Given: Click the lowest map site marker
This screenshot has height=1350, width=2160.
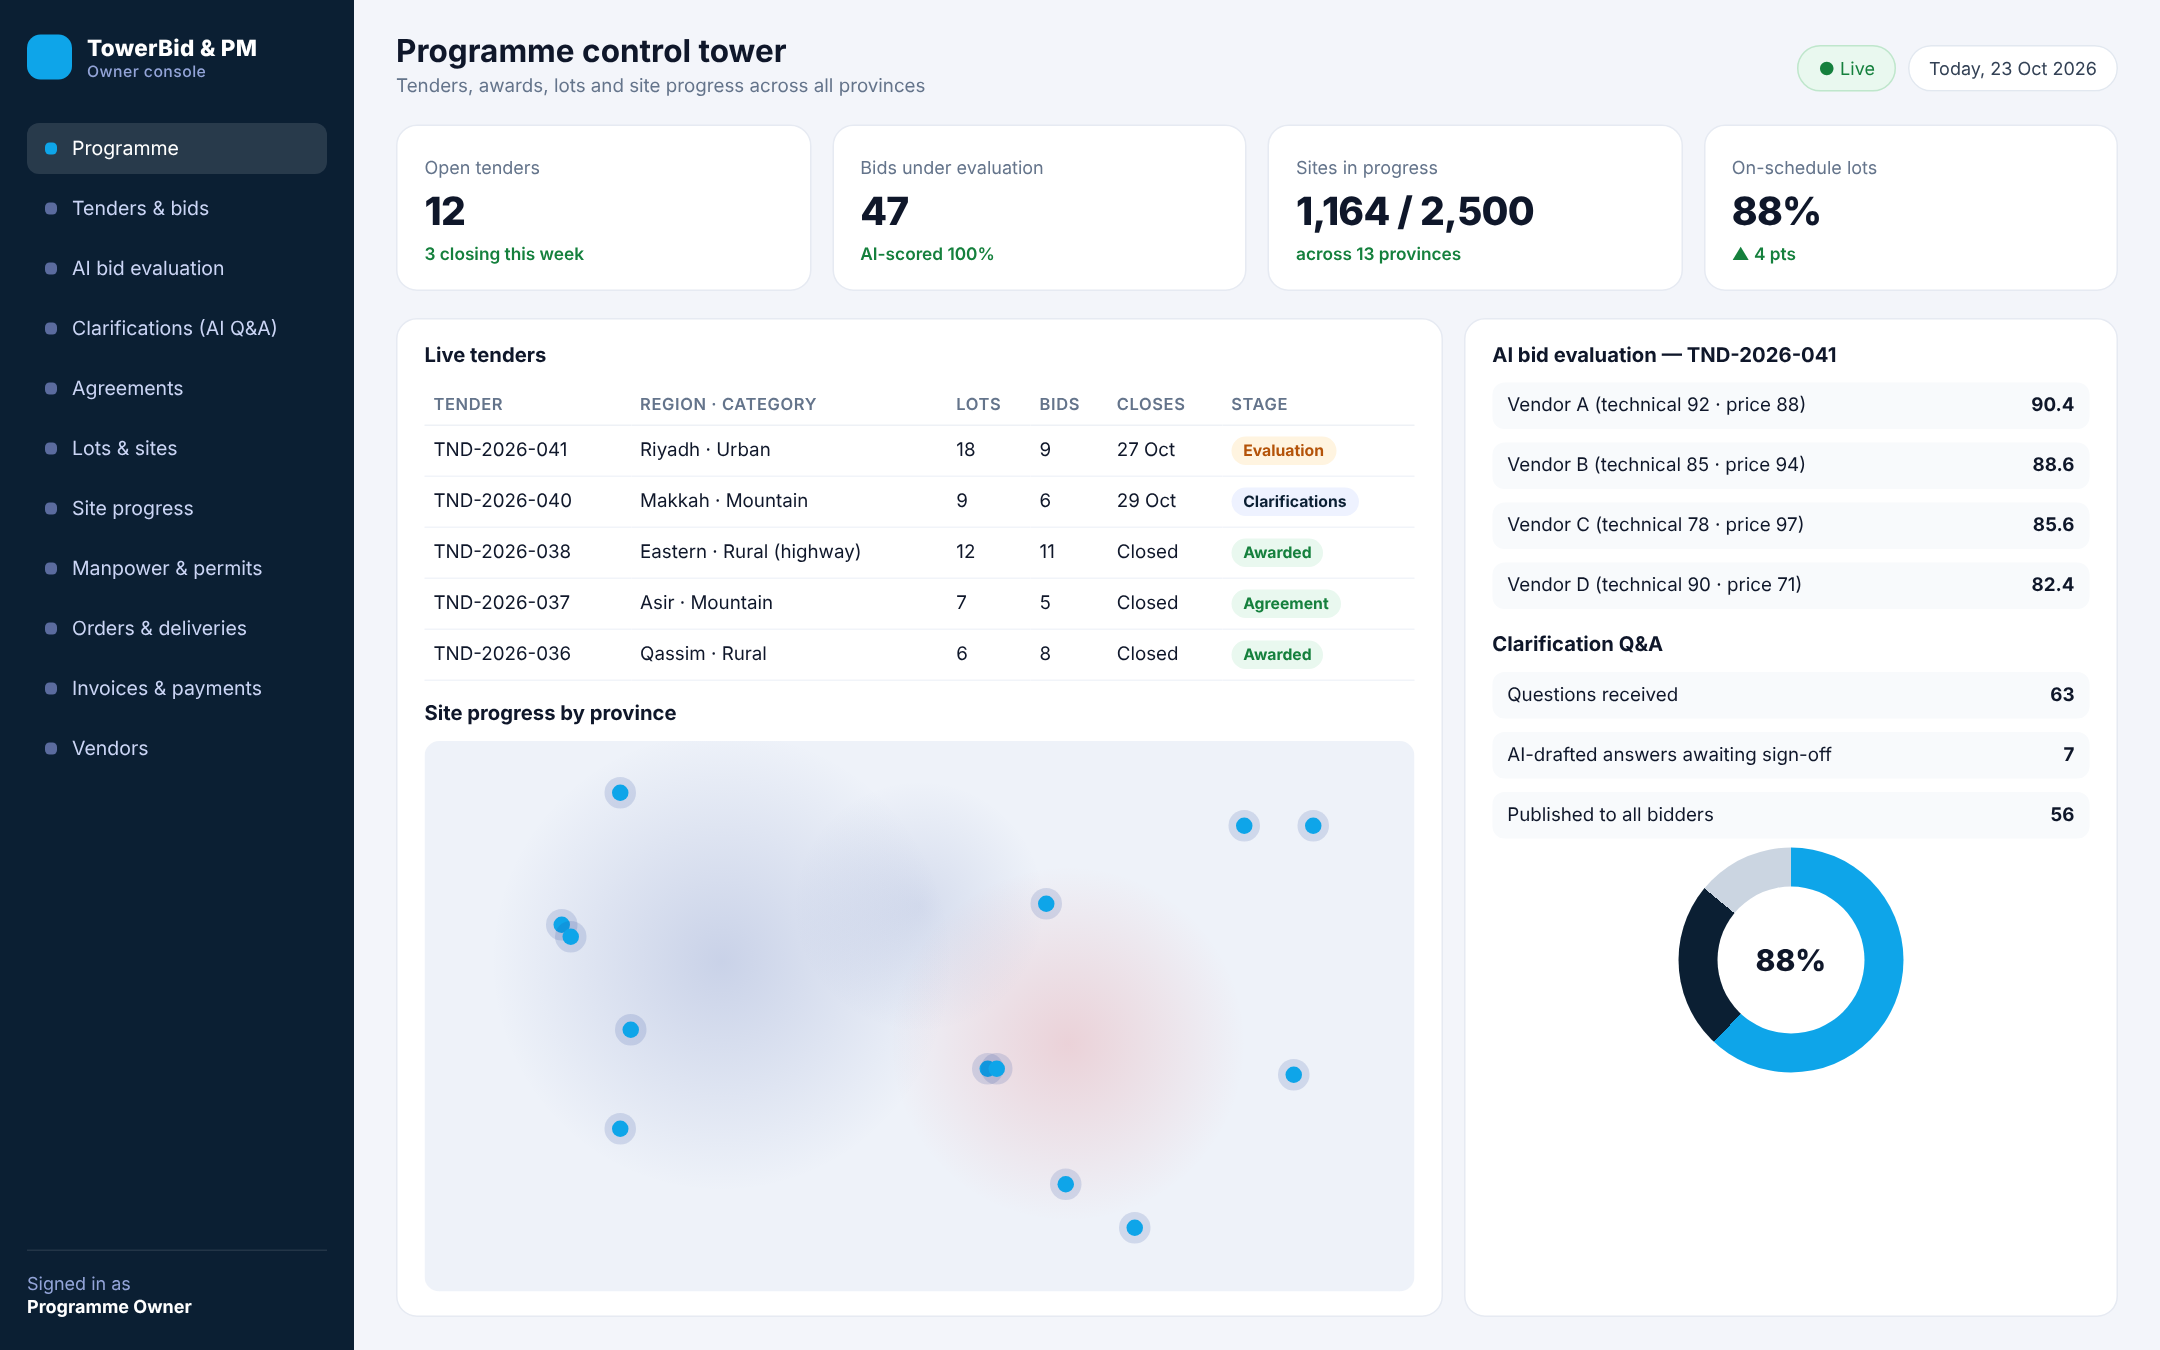Looking at the screenshot, I should coord(1134,1228).
